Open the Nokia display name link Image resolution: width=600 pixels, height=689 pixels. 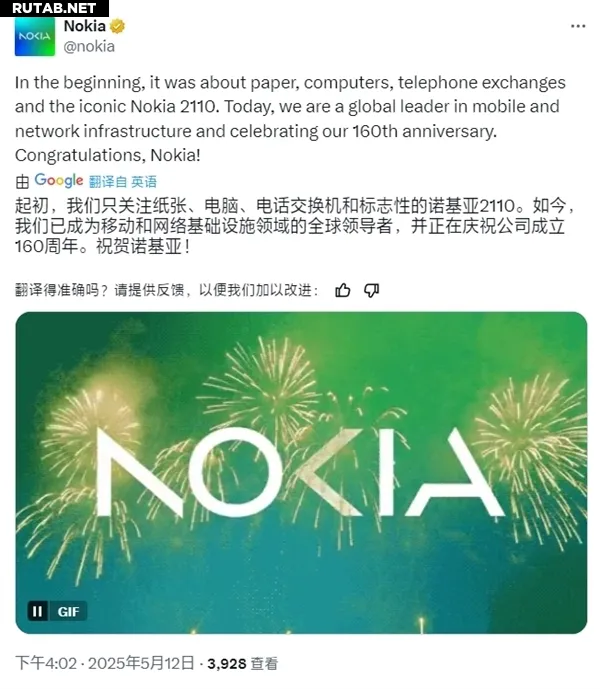84,26
